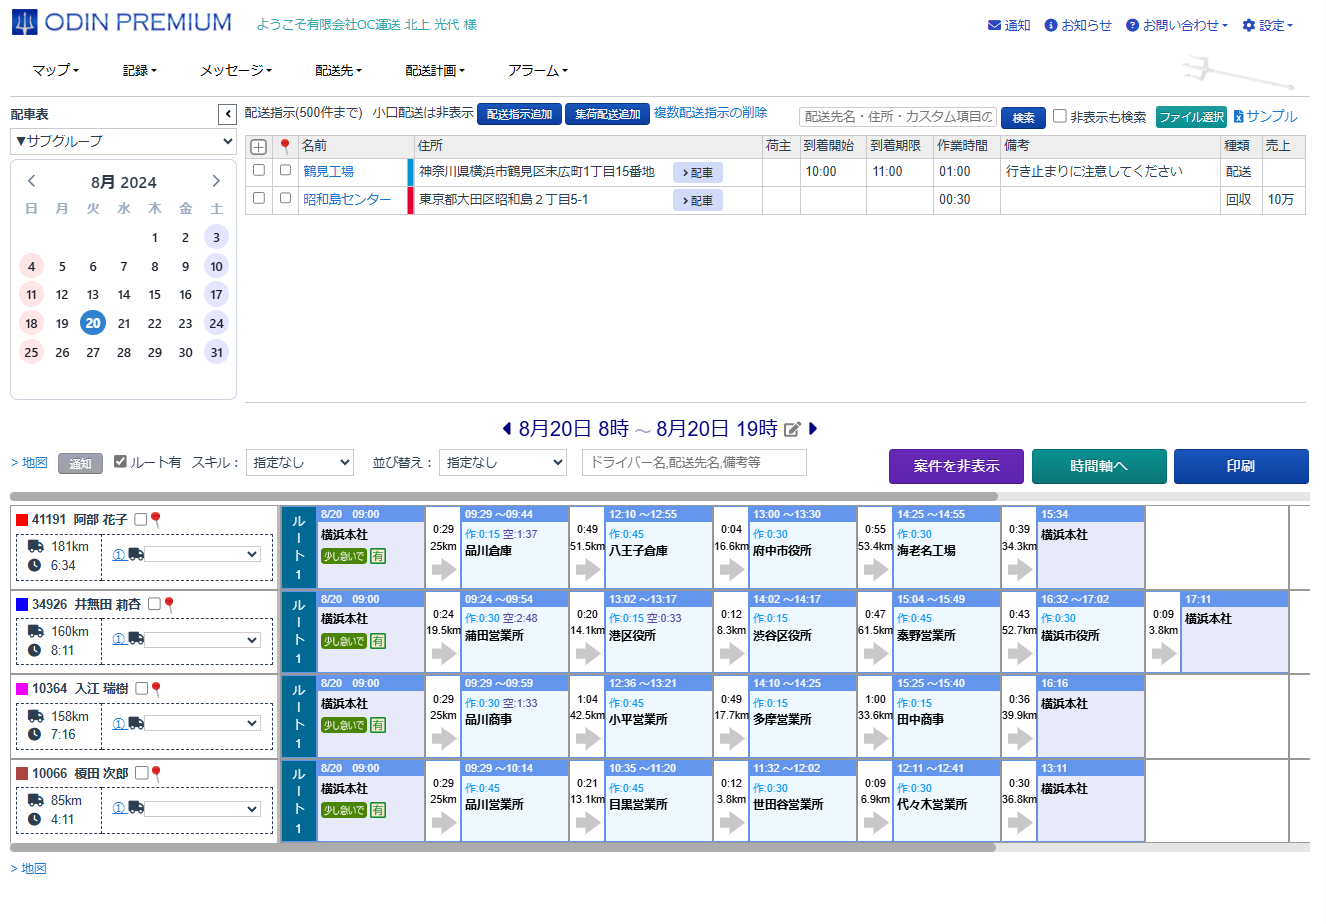Click the travel arrow before 品川倉庫
Image resolution: width=1326 pixels, height=924 pixels.
pyautogui.click(x=444, y=570)
